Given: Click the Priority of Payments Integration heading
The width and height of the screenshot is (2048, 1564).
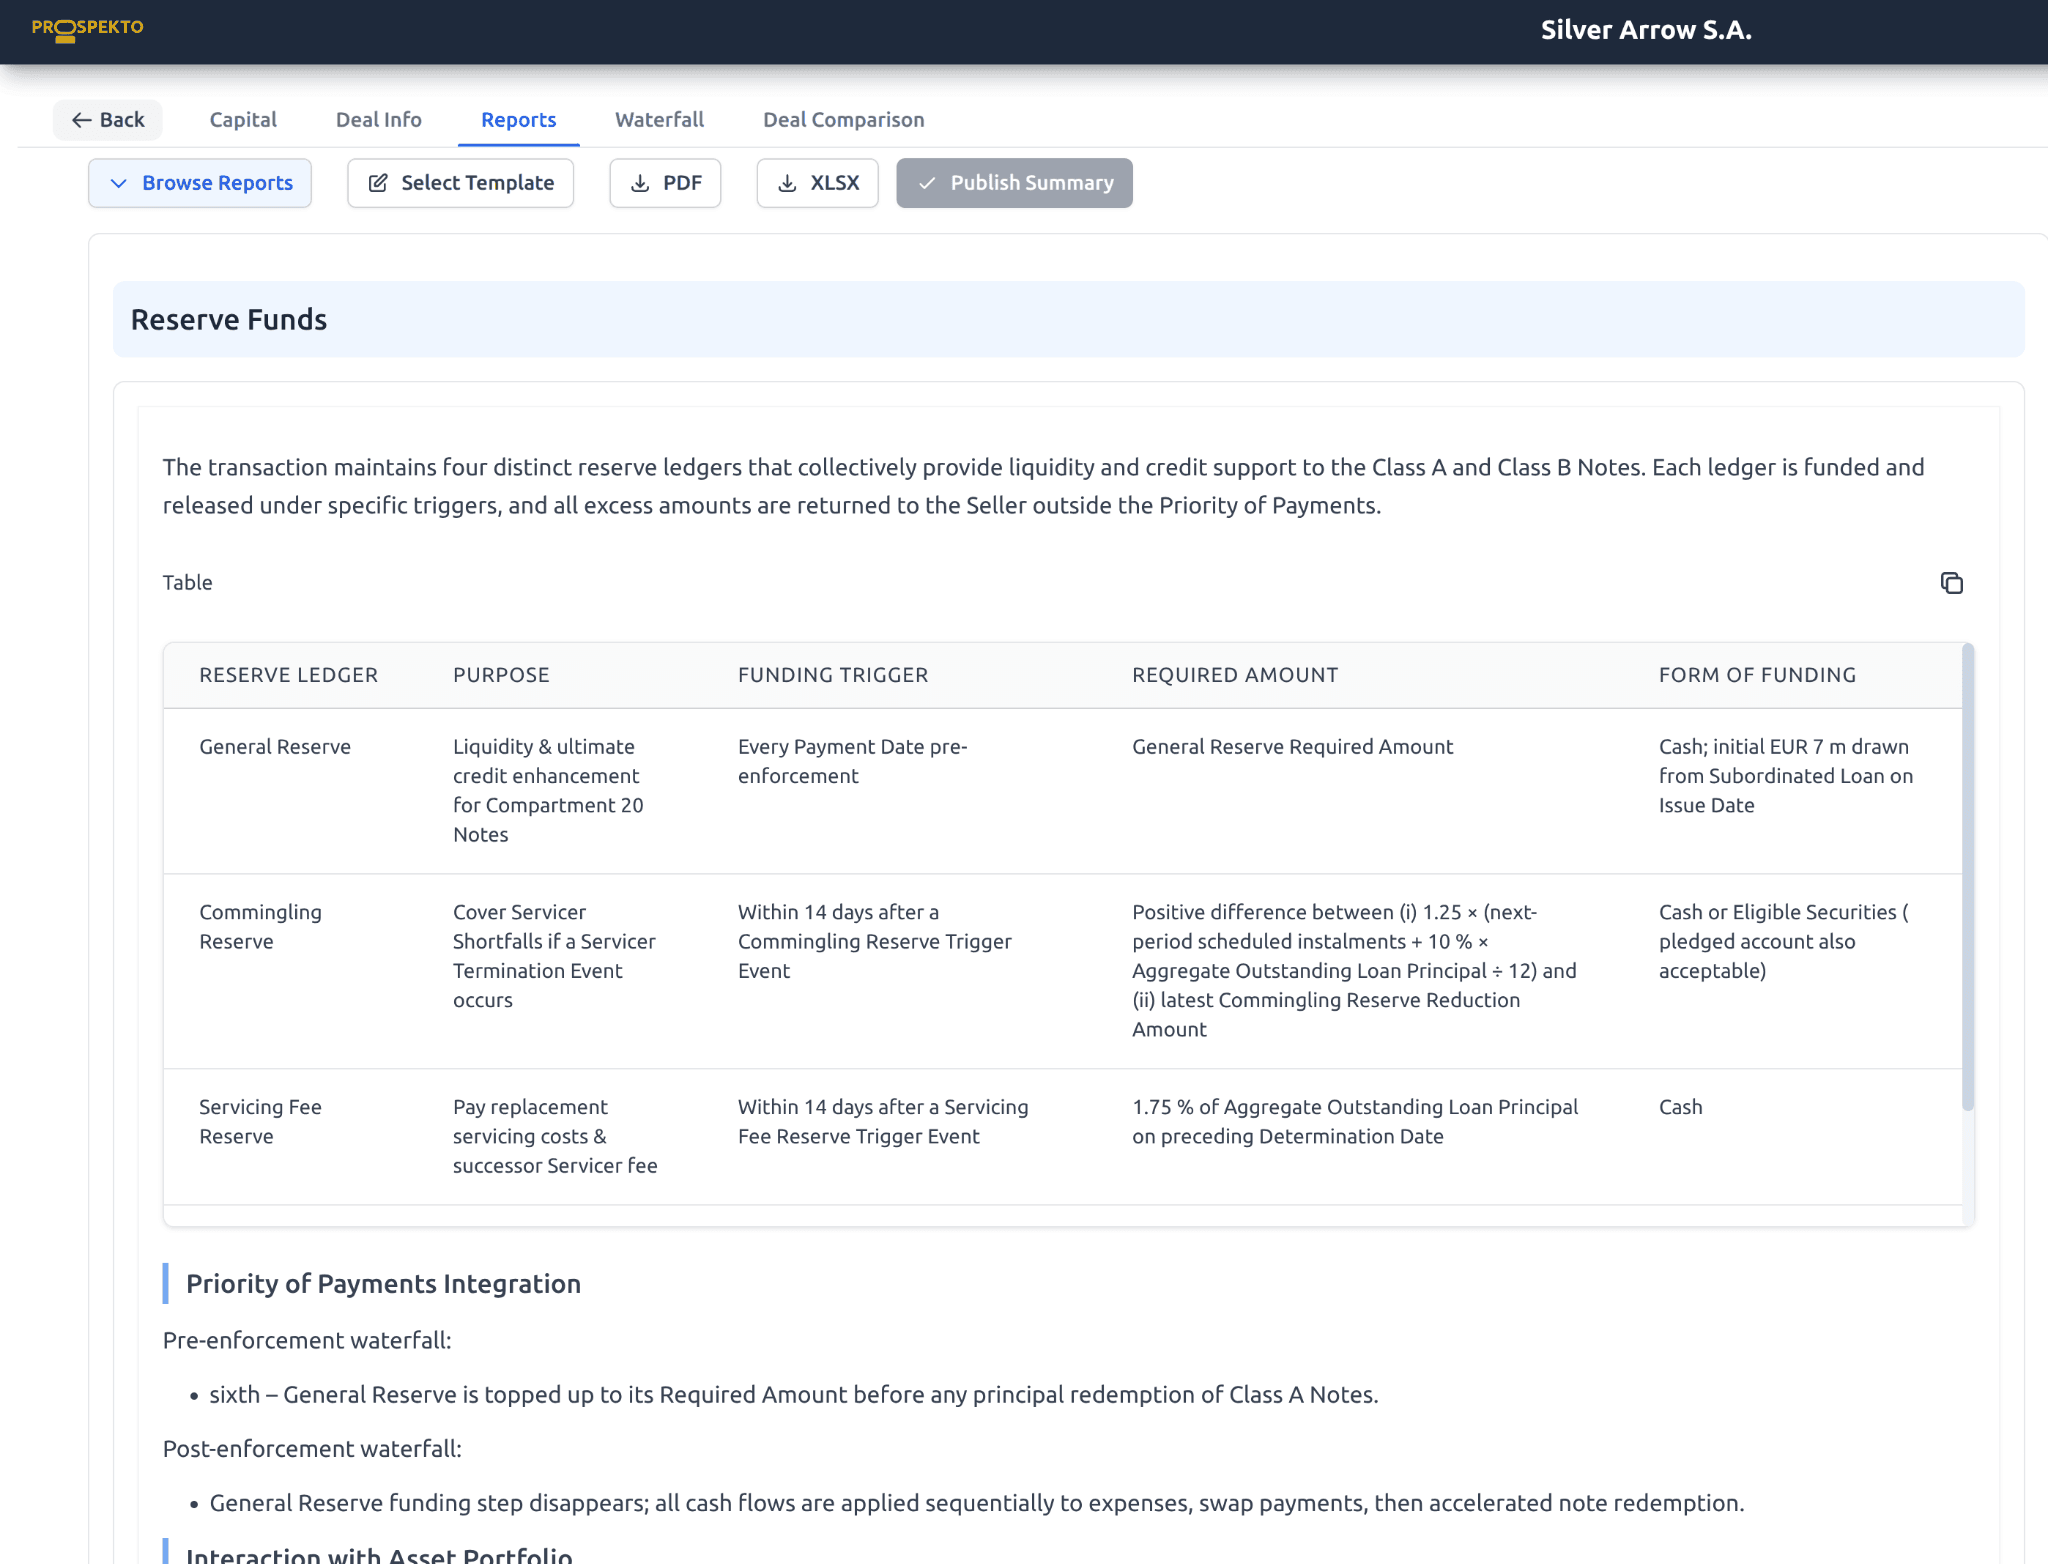Looking at the screenshot, I should pyautogui.click(x=383, y=1284).
